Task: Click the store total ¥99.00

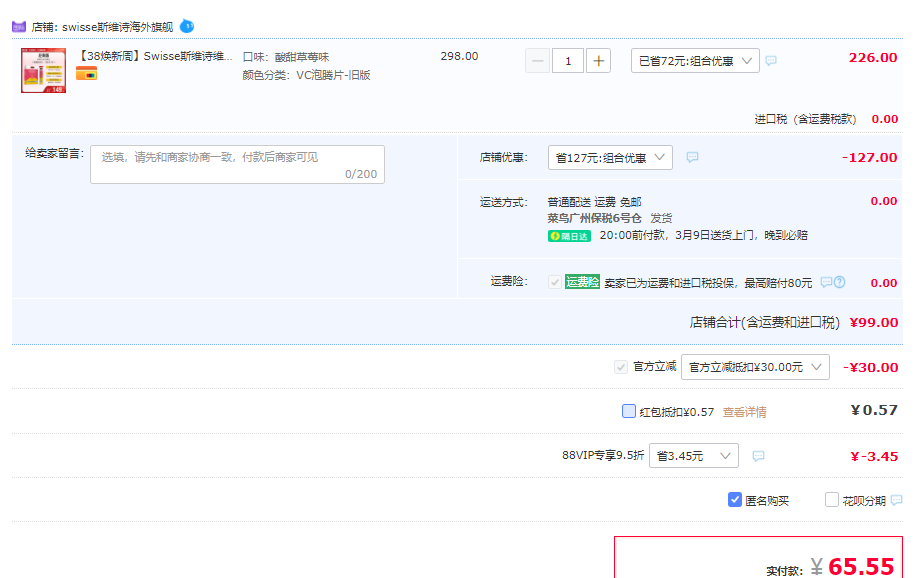Action: pos(873,322)
